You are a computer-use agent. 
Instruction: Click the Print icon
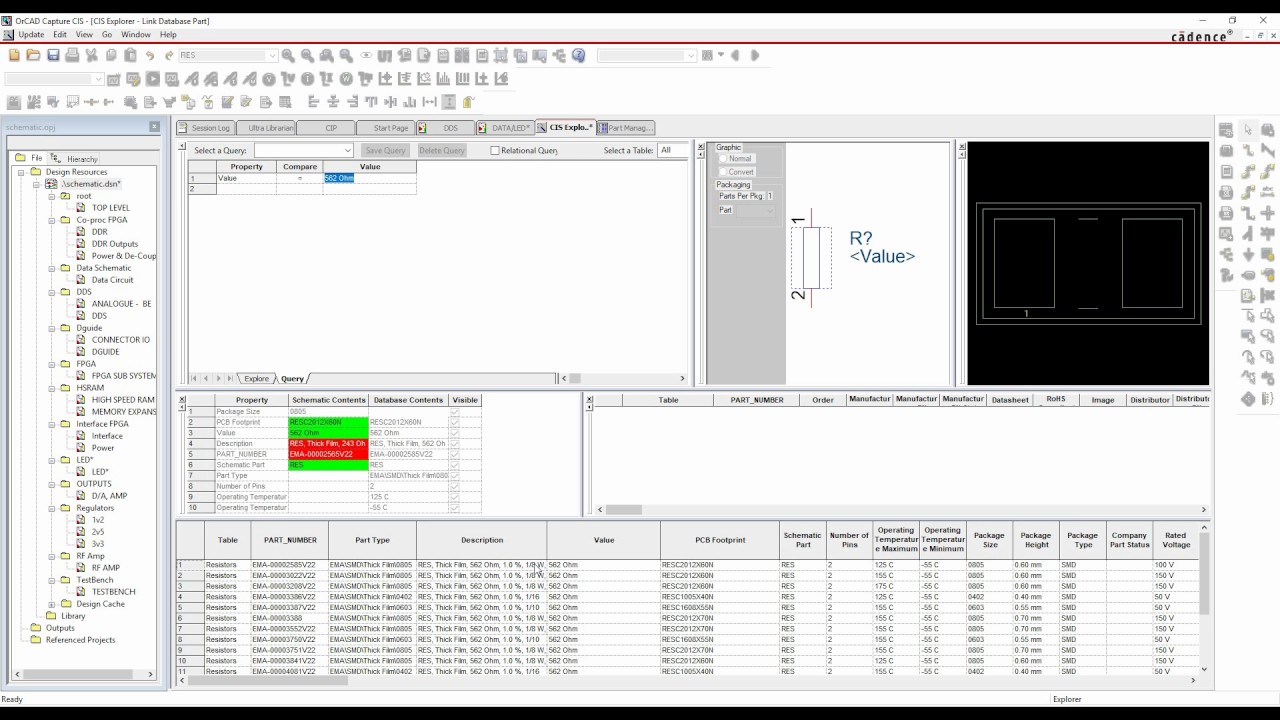[x=72, y=56]
